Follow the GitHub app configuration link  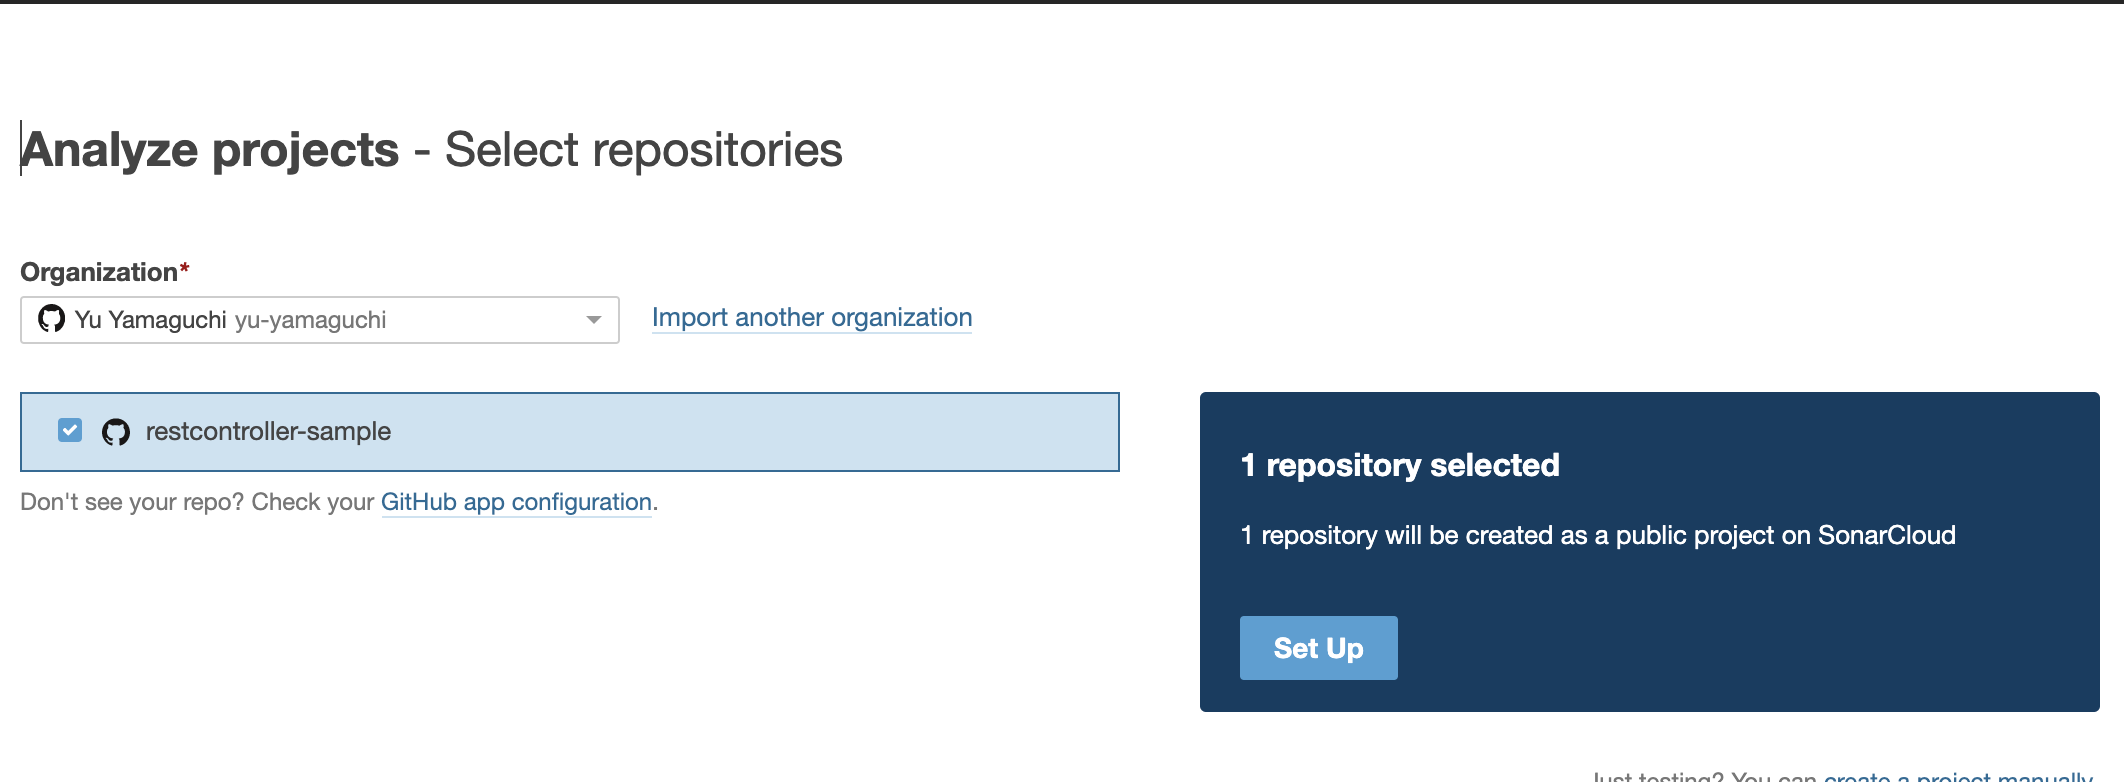[517, 501]
